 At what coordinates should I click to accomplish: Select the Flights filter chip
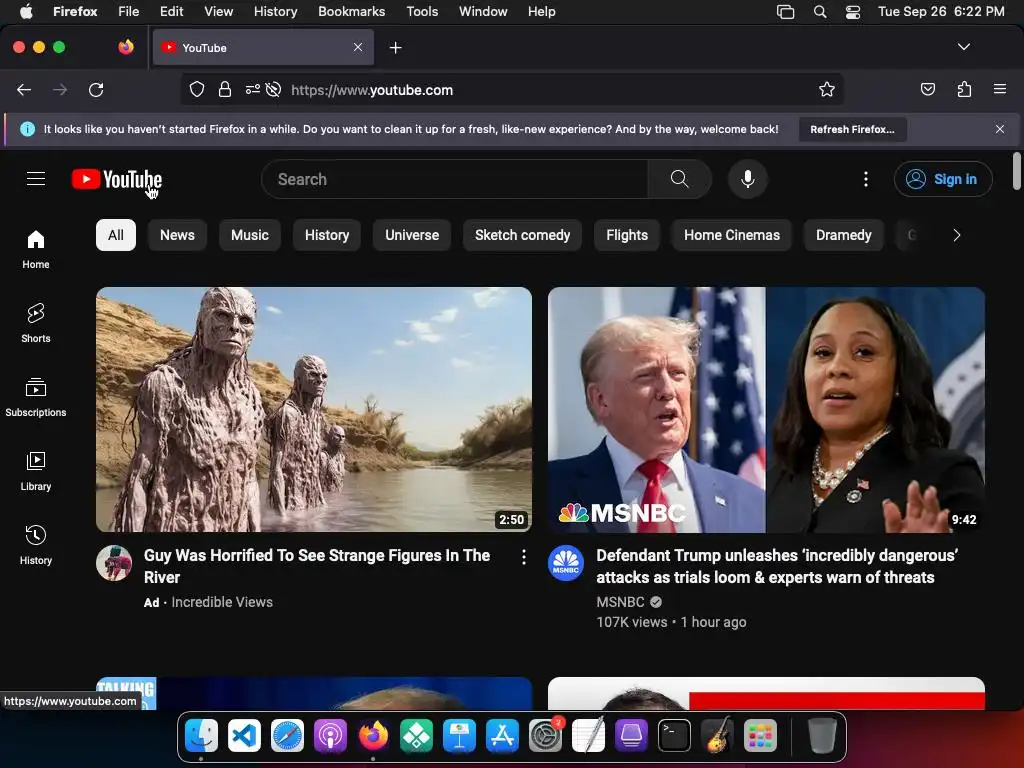pos(627,235)
